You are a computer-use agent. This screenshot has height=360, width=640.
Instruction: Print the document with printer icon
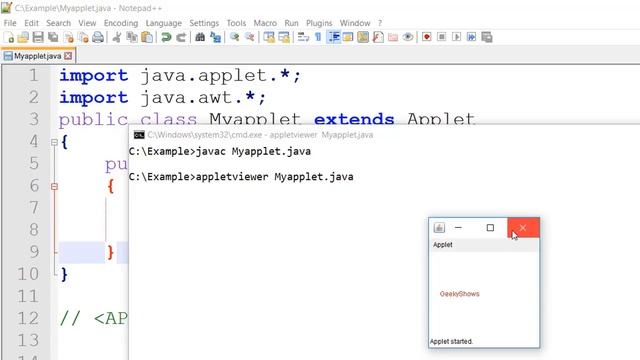(x=98, y=38)
